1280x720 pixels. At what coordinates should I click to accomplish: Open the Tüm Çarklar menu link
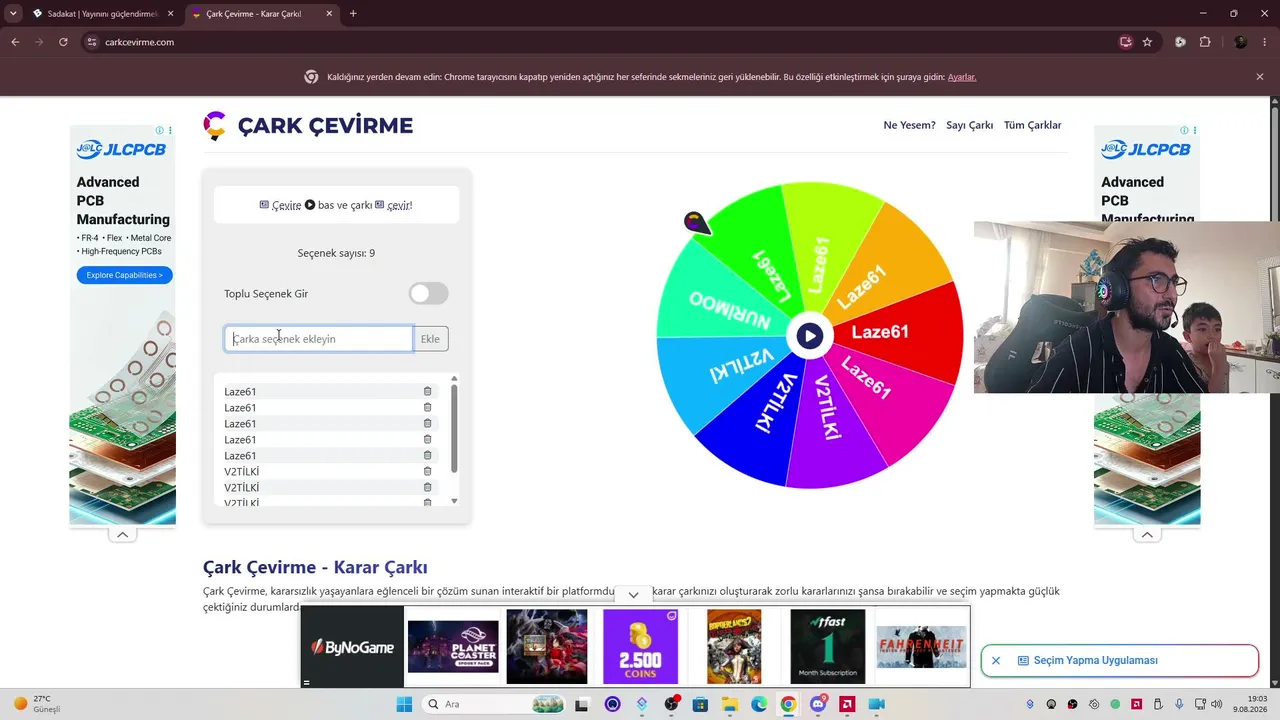(1032, 125)
